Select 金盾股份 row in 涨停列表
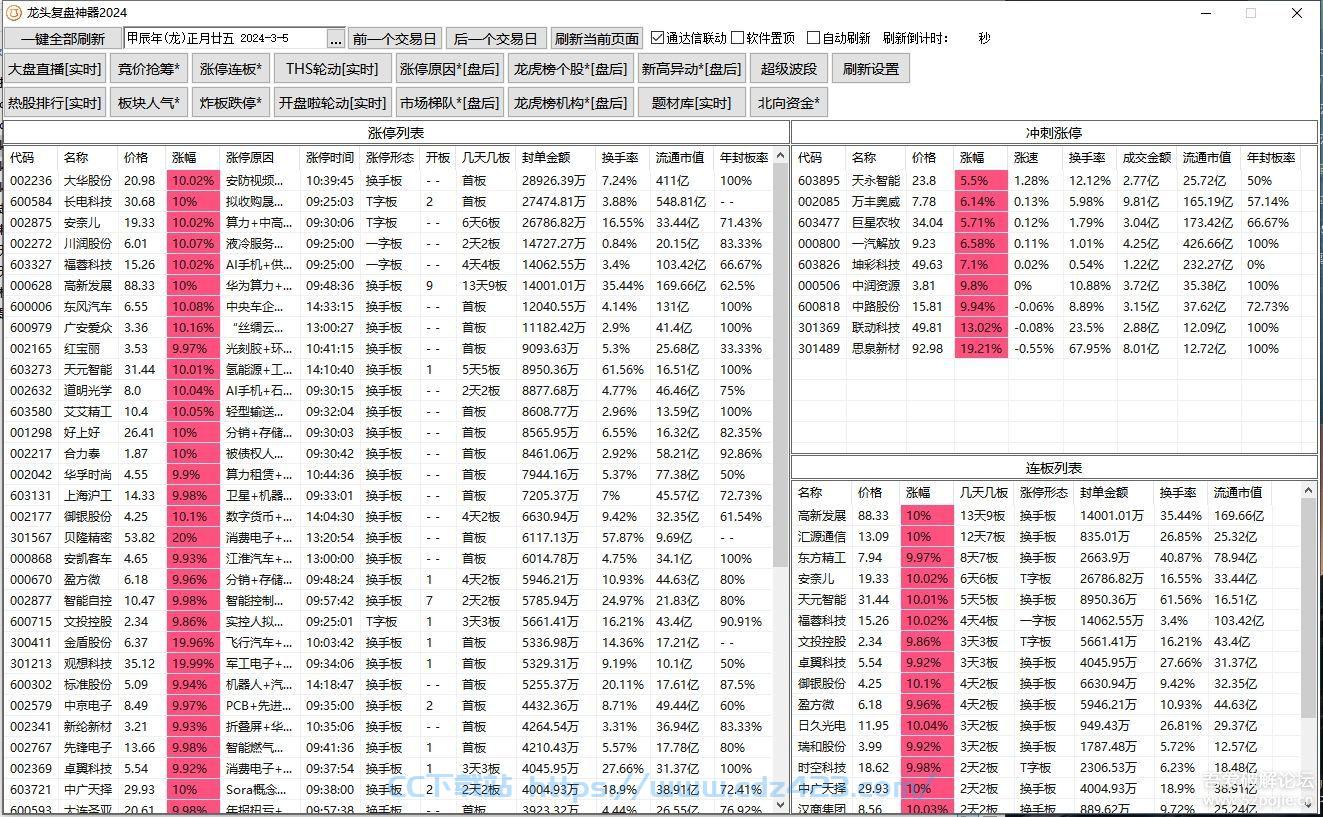This screenshot has height=817, width=1323. point(388,643)
